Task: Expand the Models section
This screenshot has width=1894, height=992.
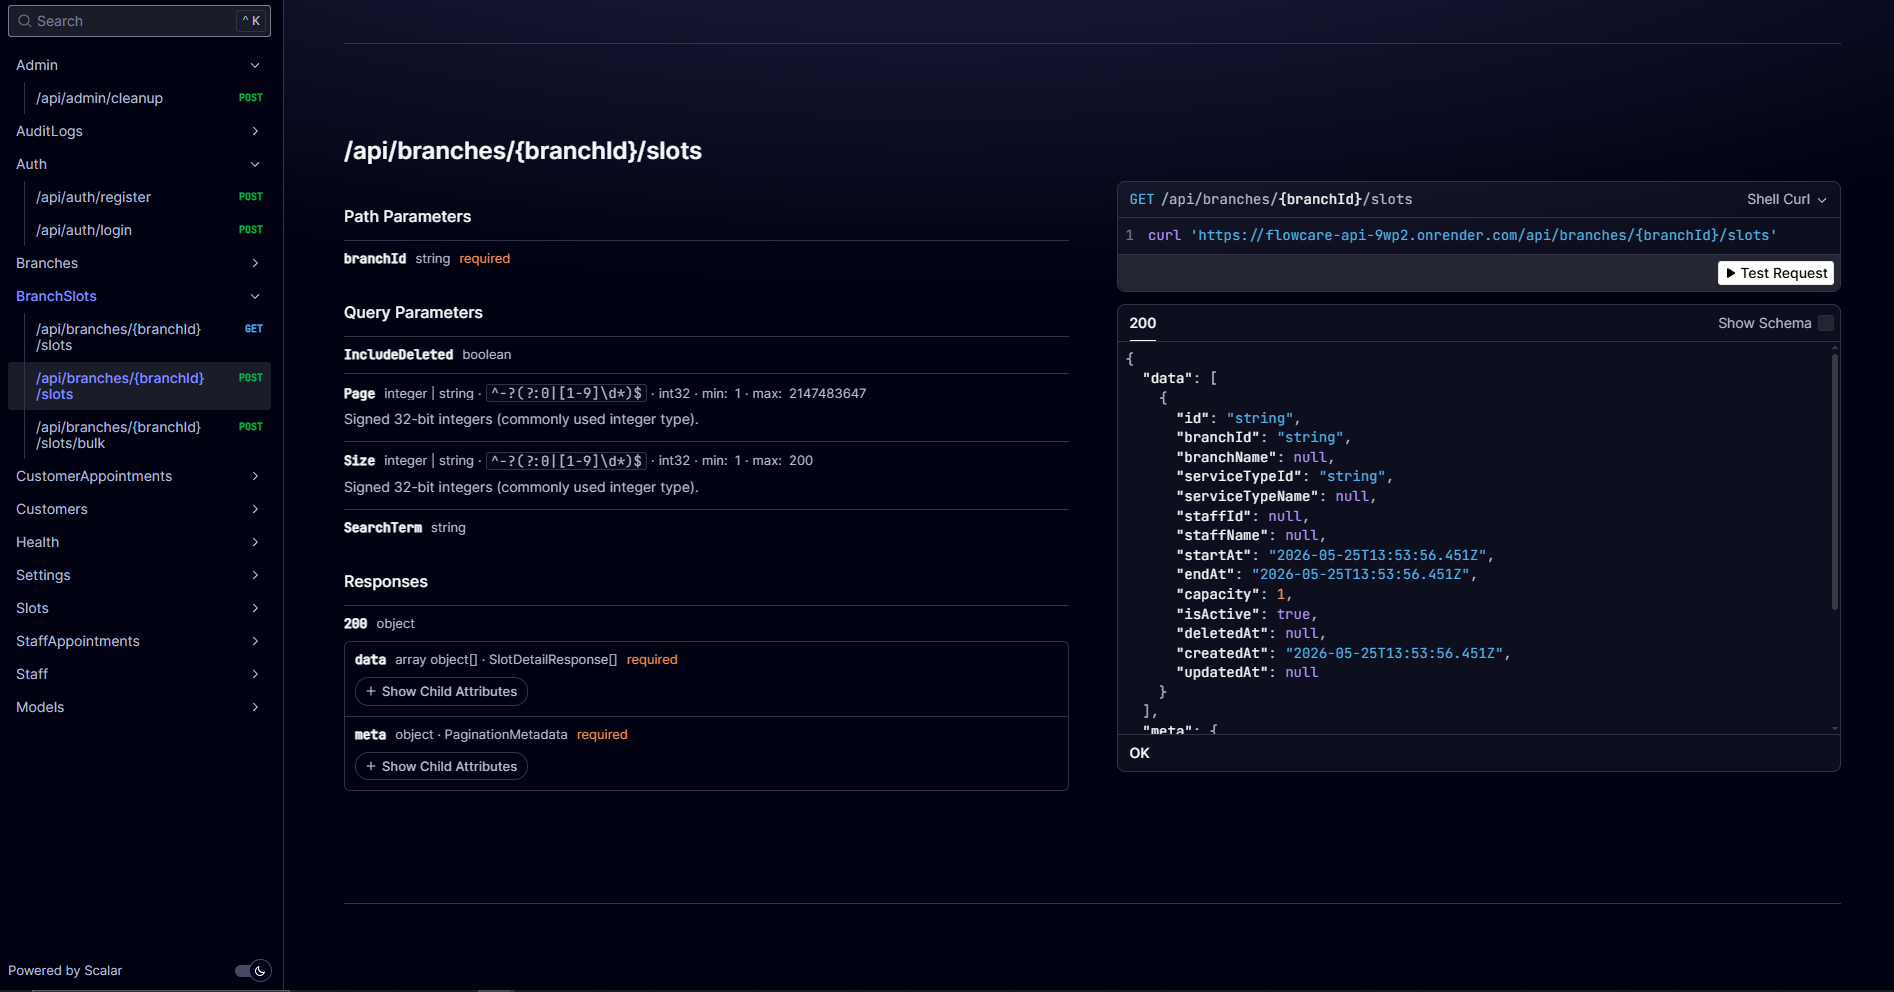Action: [x=255, y=707]
